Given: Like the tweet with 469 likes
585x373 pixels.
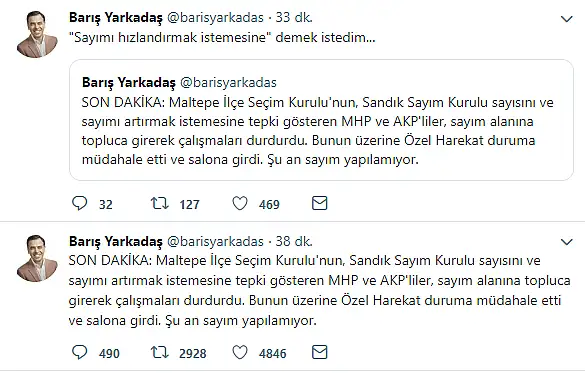Looking at the screenshot, I should click(x=240, y=204).
